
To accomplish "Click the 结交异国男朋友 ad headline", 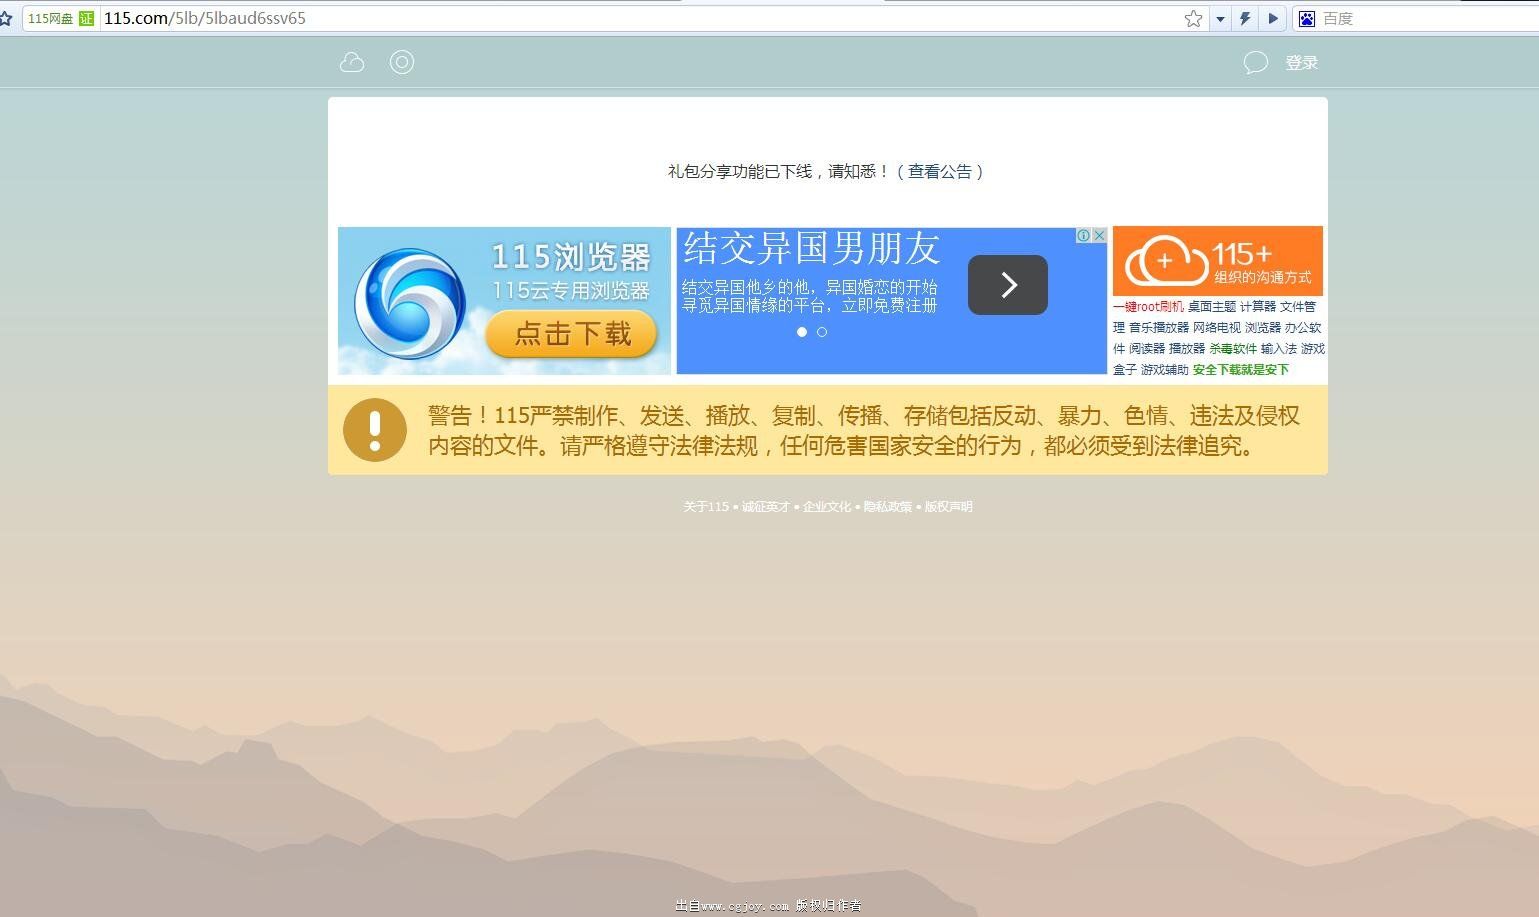I will pos(812,248).
